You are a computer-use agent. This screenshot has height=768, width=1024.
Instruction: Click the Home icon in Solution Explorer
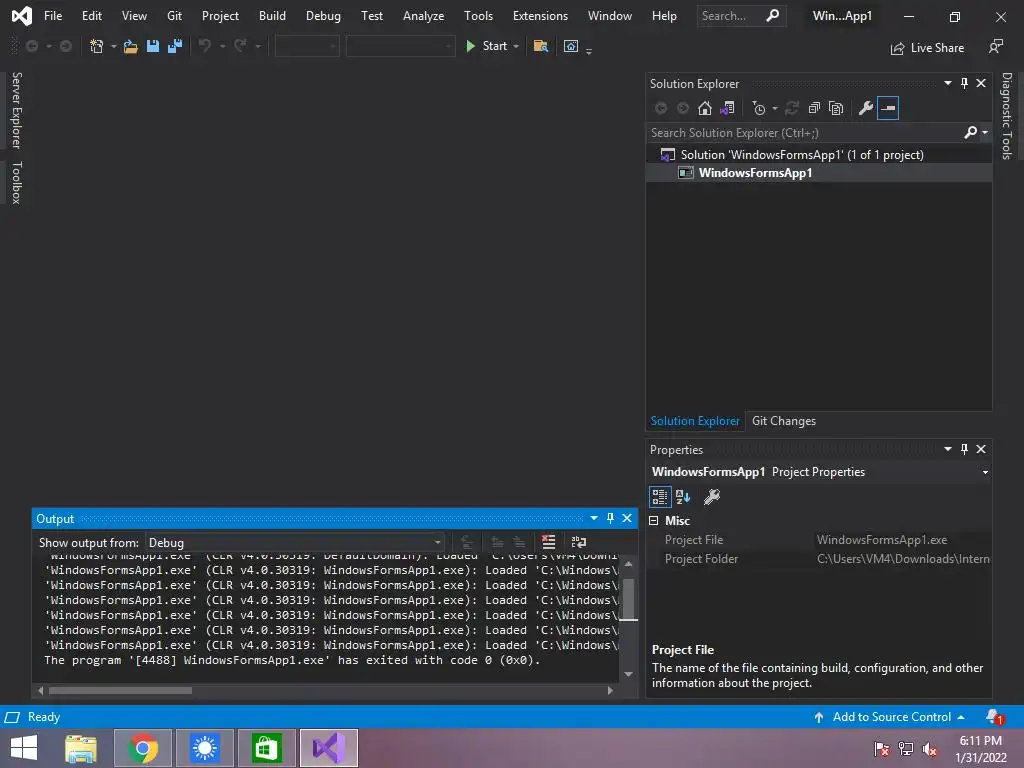click(x=705, y=108)
